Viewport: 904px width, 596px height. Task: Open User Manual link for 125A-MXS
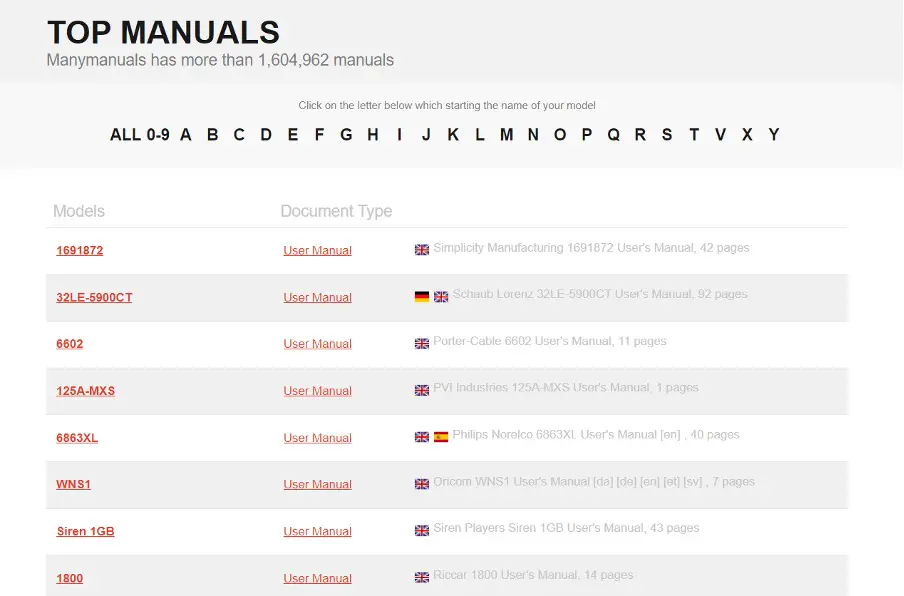click(318, 391)
